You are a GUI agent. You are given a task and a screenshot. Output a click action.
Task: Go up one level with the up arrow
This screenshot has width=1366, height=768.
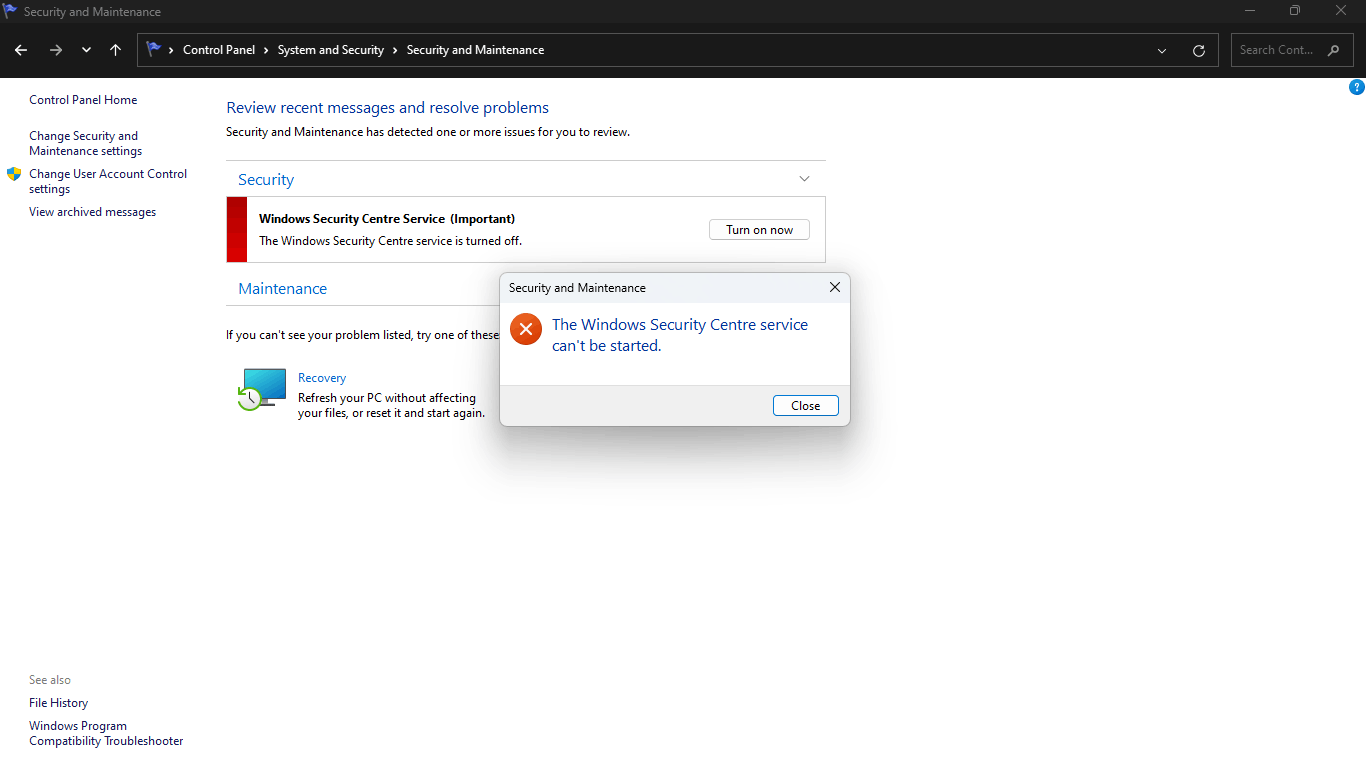tap(115, 49)
